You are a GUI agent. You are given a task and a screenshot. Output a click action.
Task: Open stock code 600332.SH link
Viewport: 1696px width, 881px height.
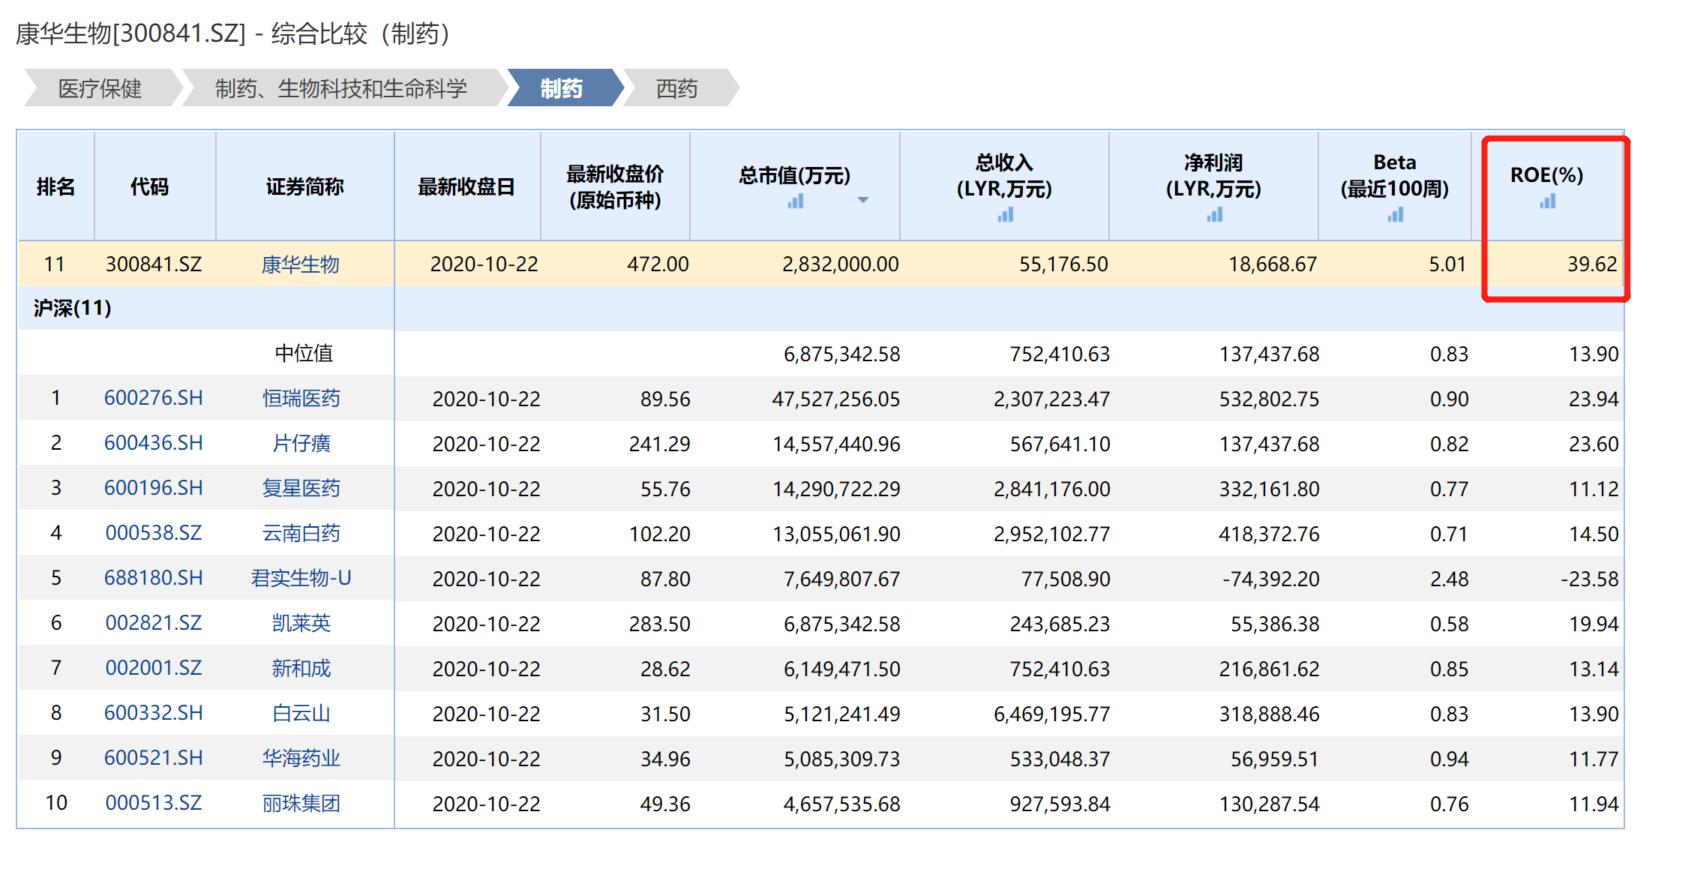[153, 713]
